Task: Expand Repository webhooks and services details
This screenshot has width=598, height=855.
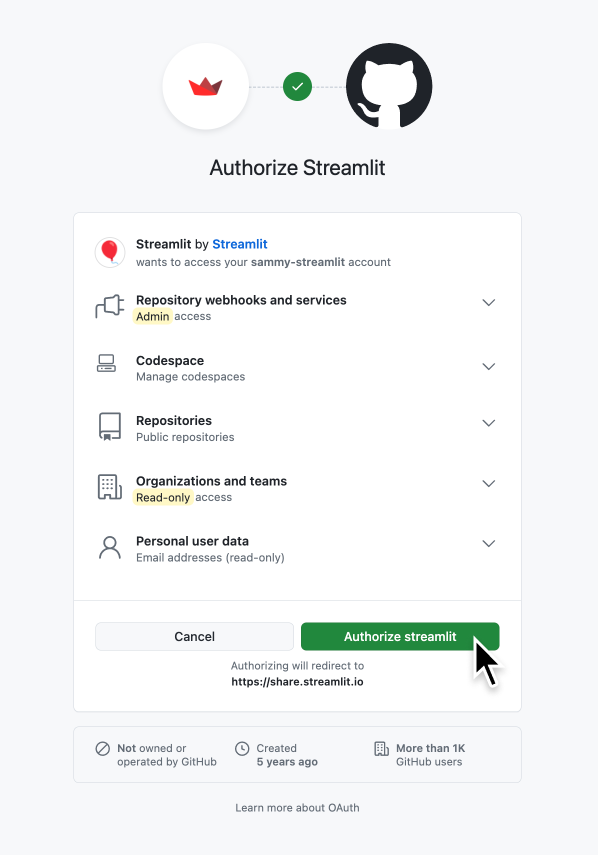Action: pos(489,302)
